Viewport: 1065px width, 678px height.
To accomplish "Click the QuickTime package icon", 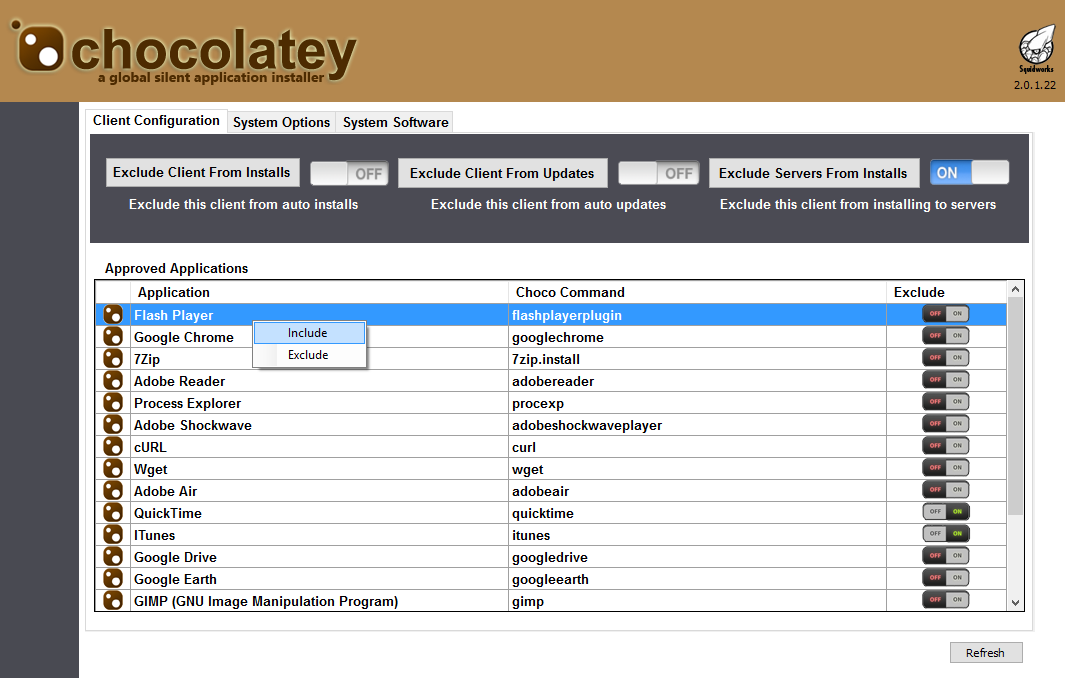I will click(x=113, y=512).
